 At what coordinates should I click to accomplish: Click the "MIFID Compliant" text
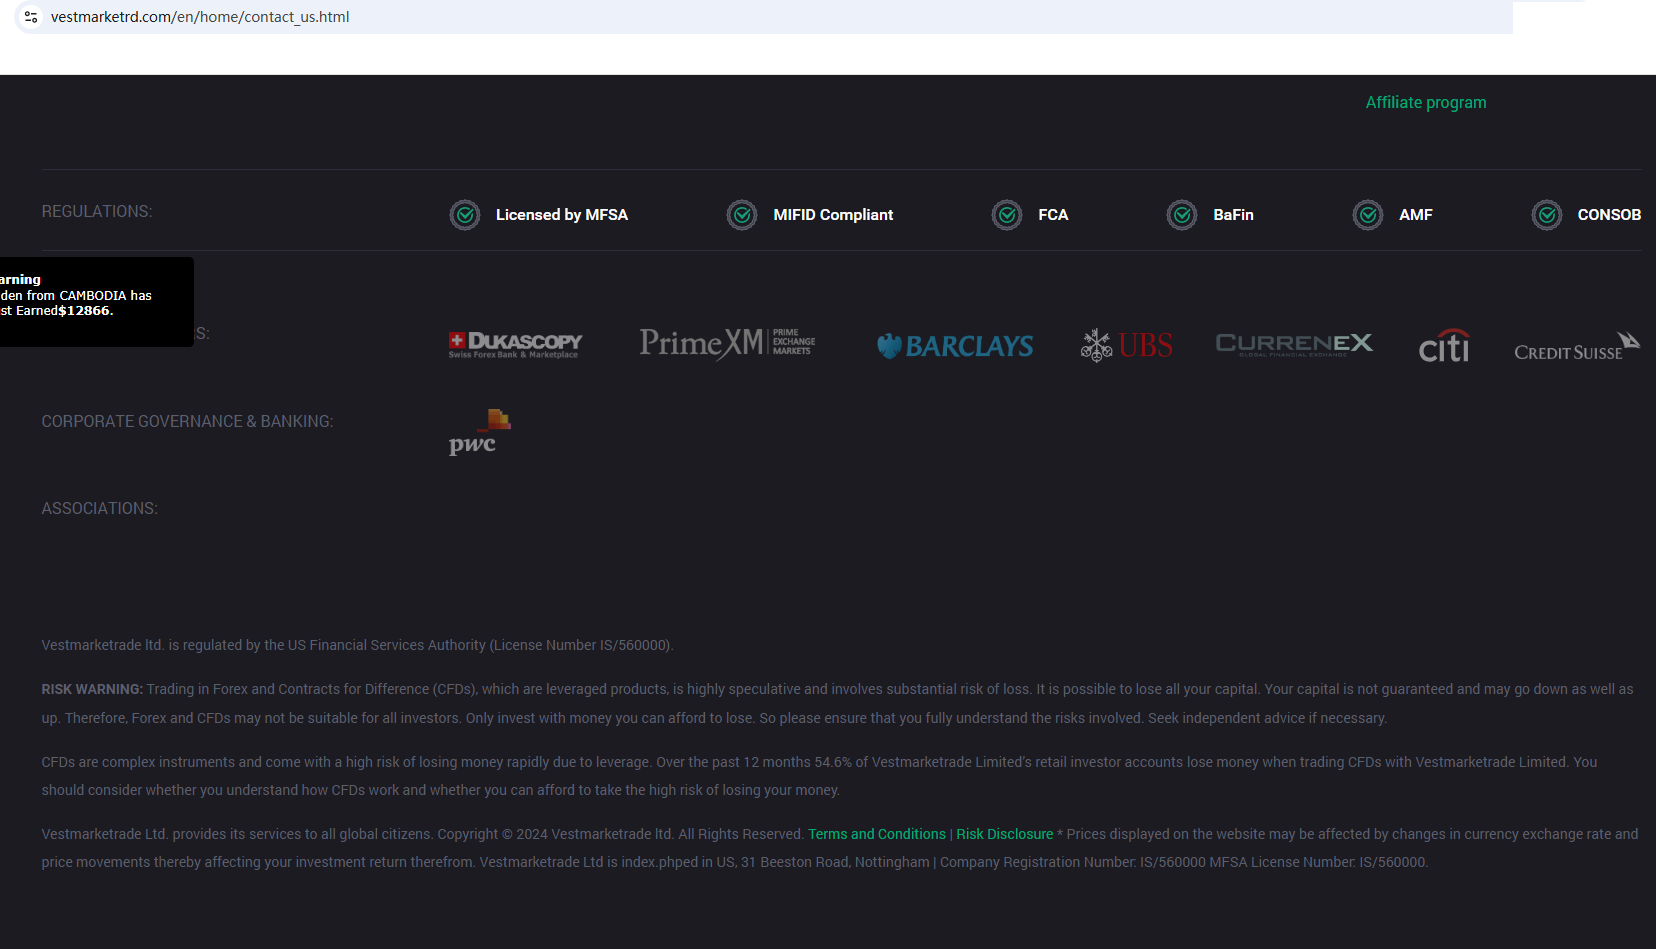pyautogui.click(x=833, y=215)
